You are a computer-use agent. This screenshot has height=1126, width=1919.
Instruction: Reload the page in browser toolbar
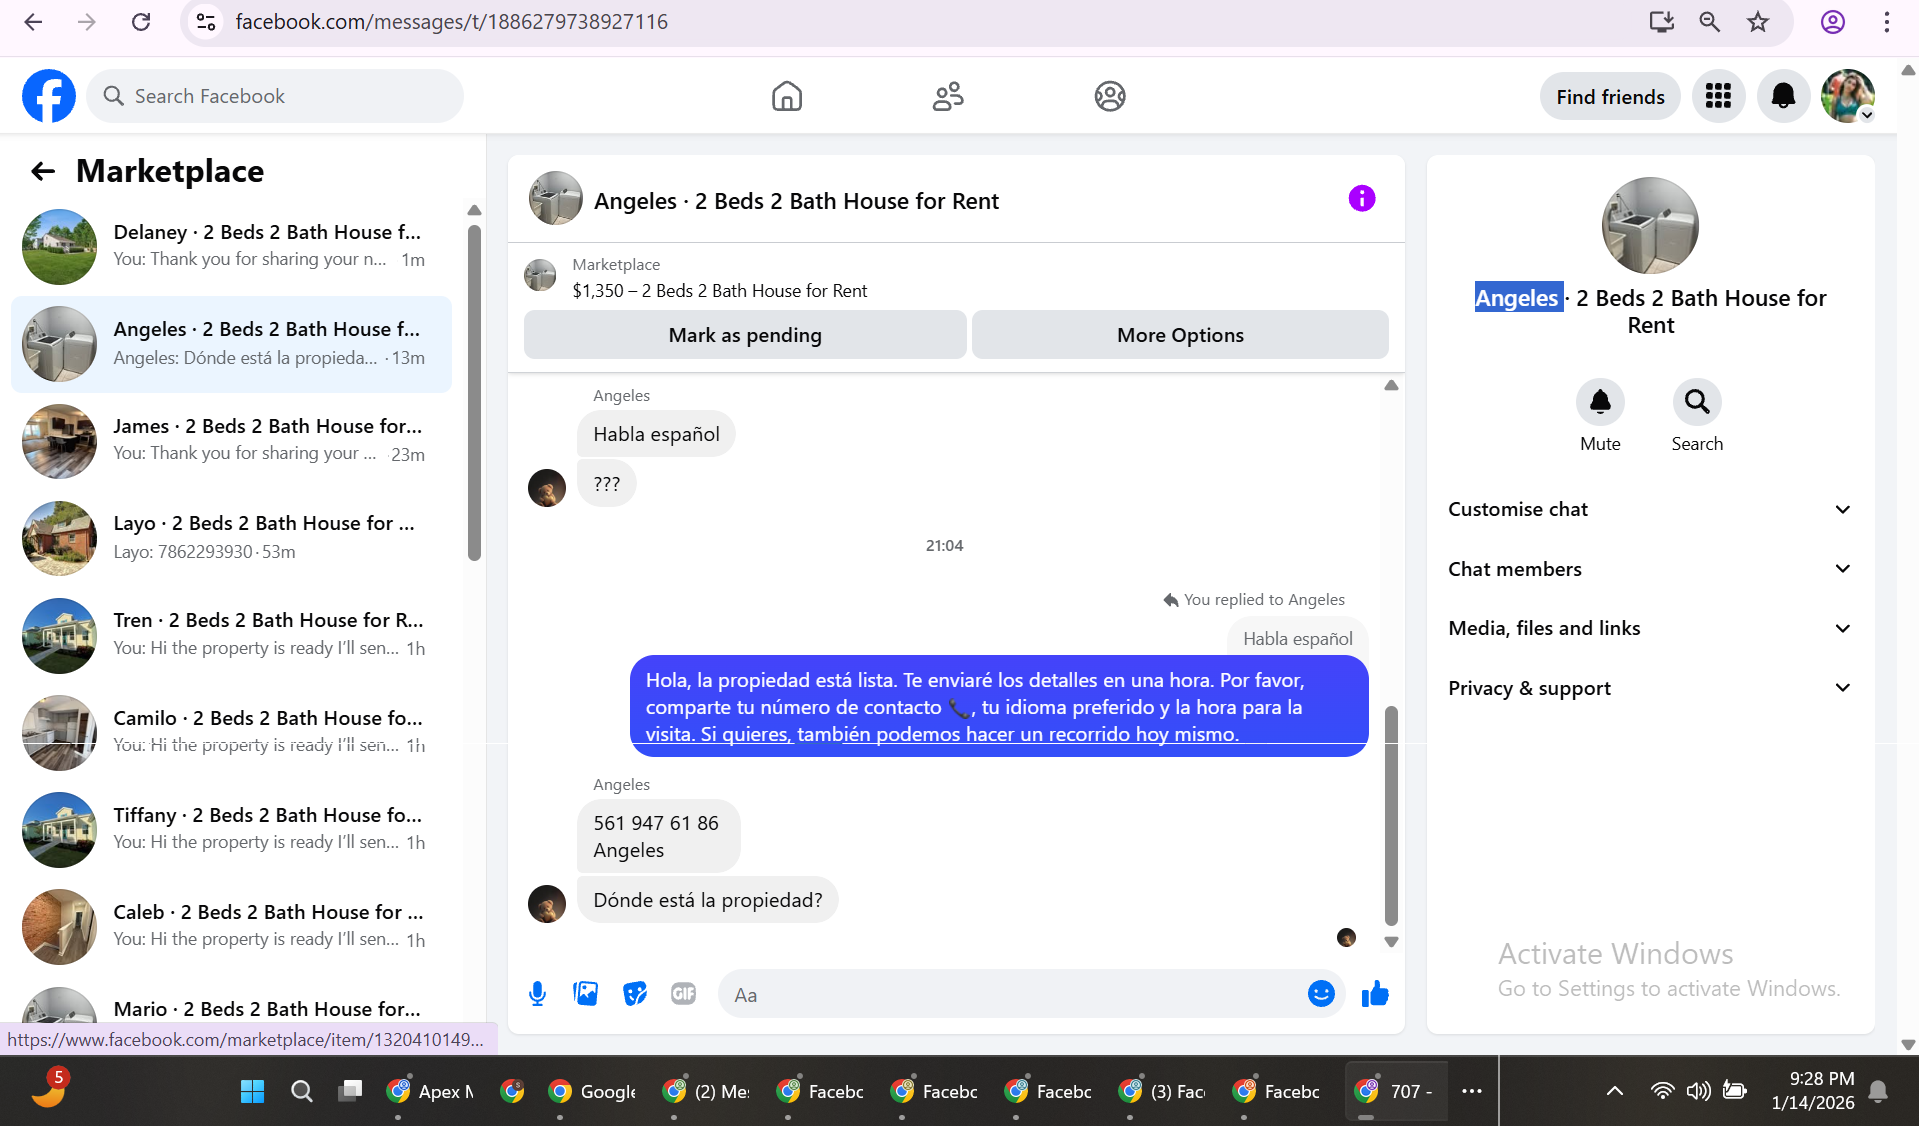pyautogui.click(x=141, y=22)
